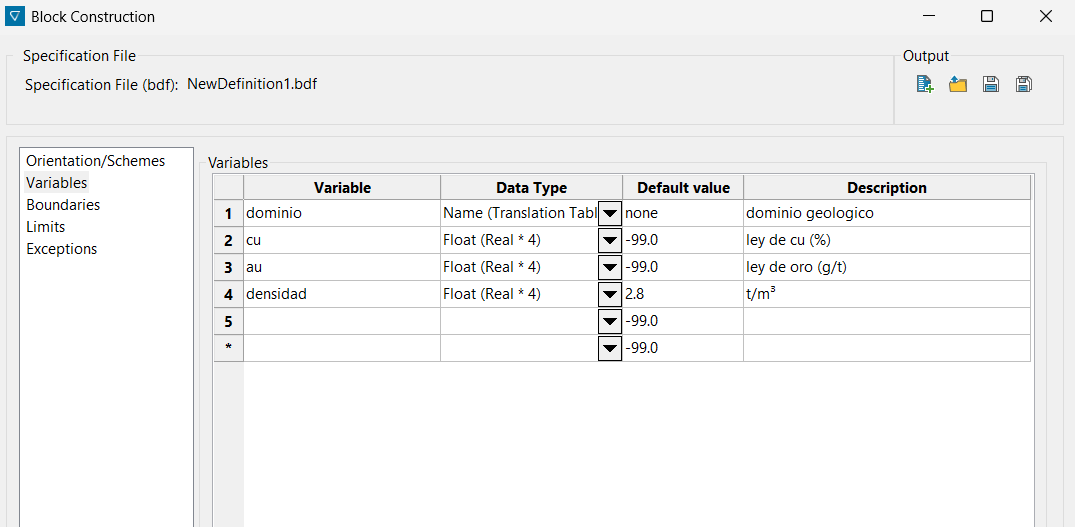Select row header number 5

[x=228, y=321]
